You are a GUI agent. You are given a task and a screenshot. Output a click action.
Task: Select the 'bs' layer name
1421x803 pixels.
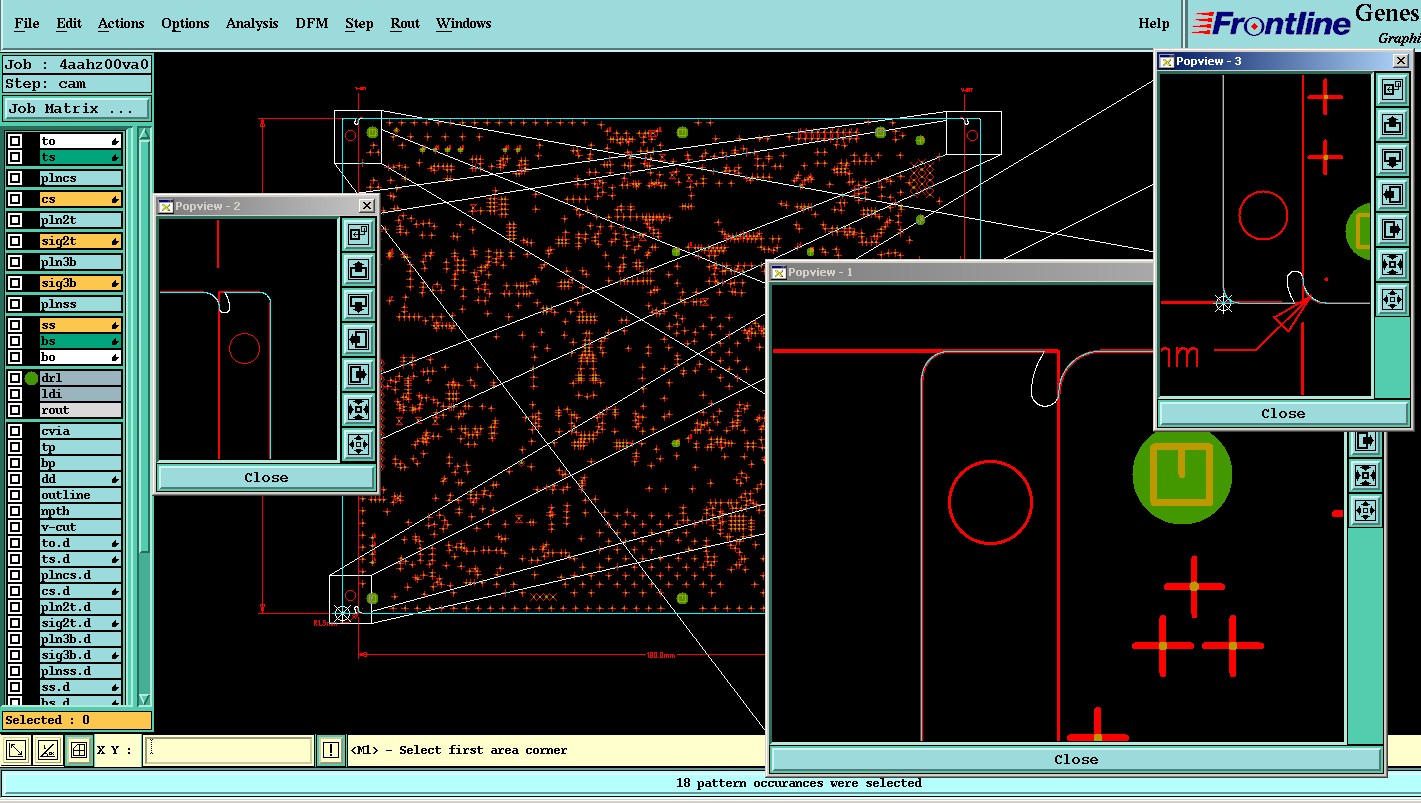click(81, 341)
